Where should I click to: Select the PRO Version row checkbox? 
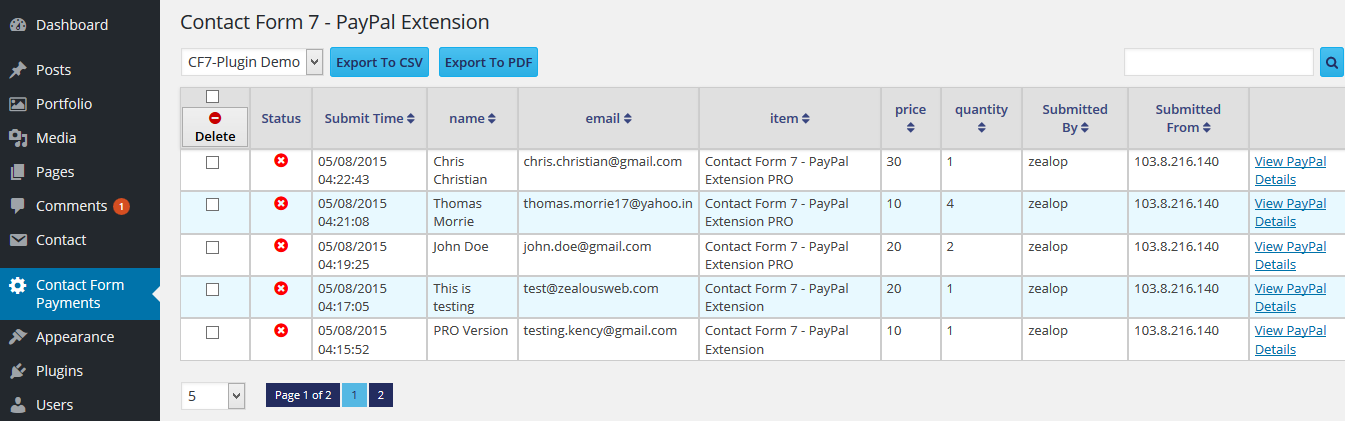point(212,331)
